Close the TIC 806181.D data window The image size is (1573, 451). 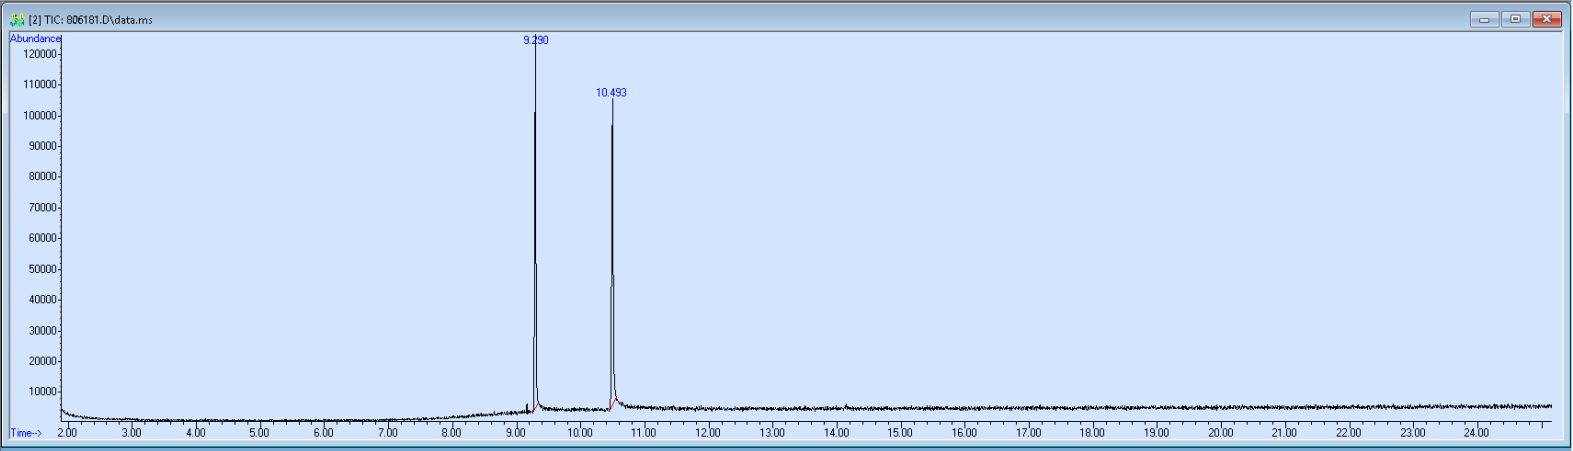pyautogui.click(x=1547, y=19)
